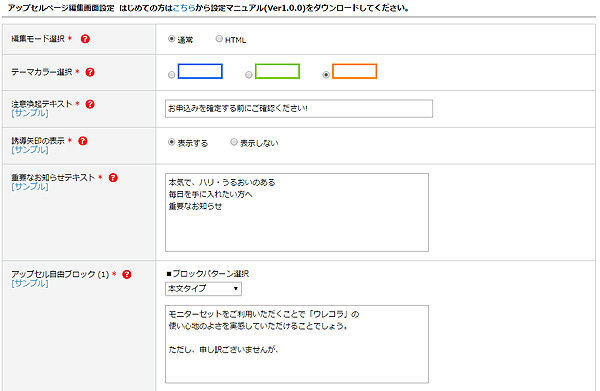Open サンプル link under 誘導矢印の表示

(x=30, y=150)
